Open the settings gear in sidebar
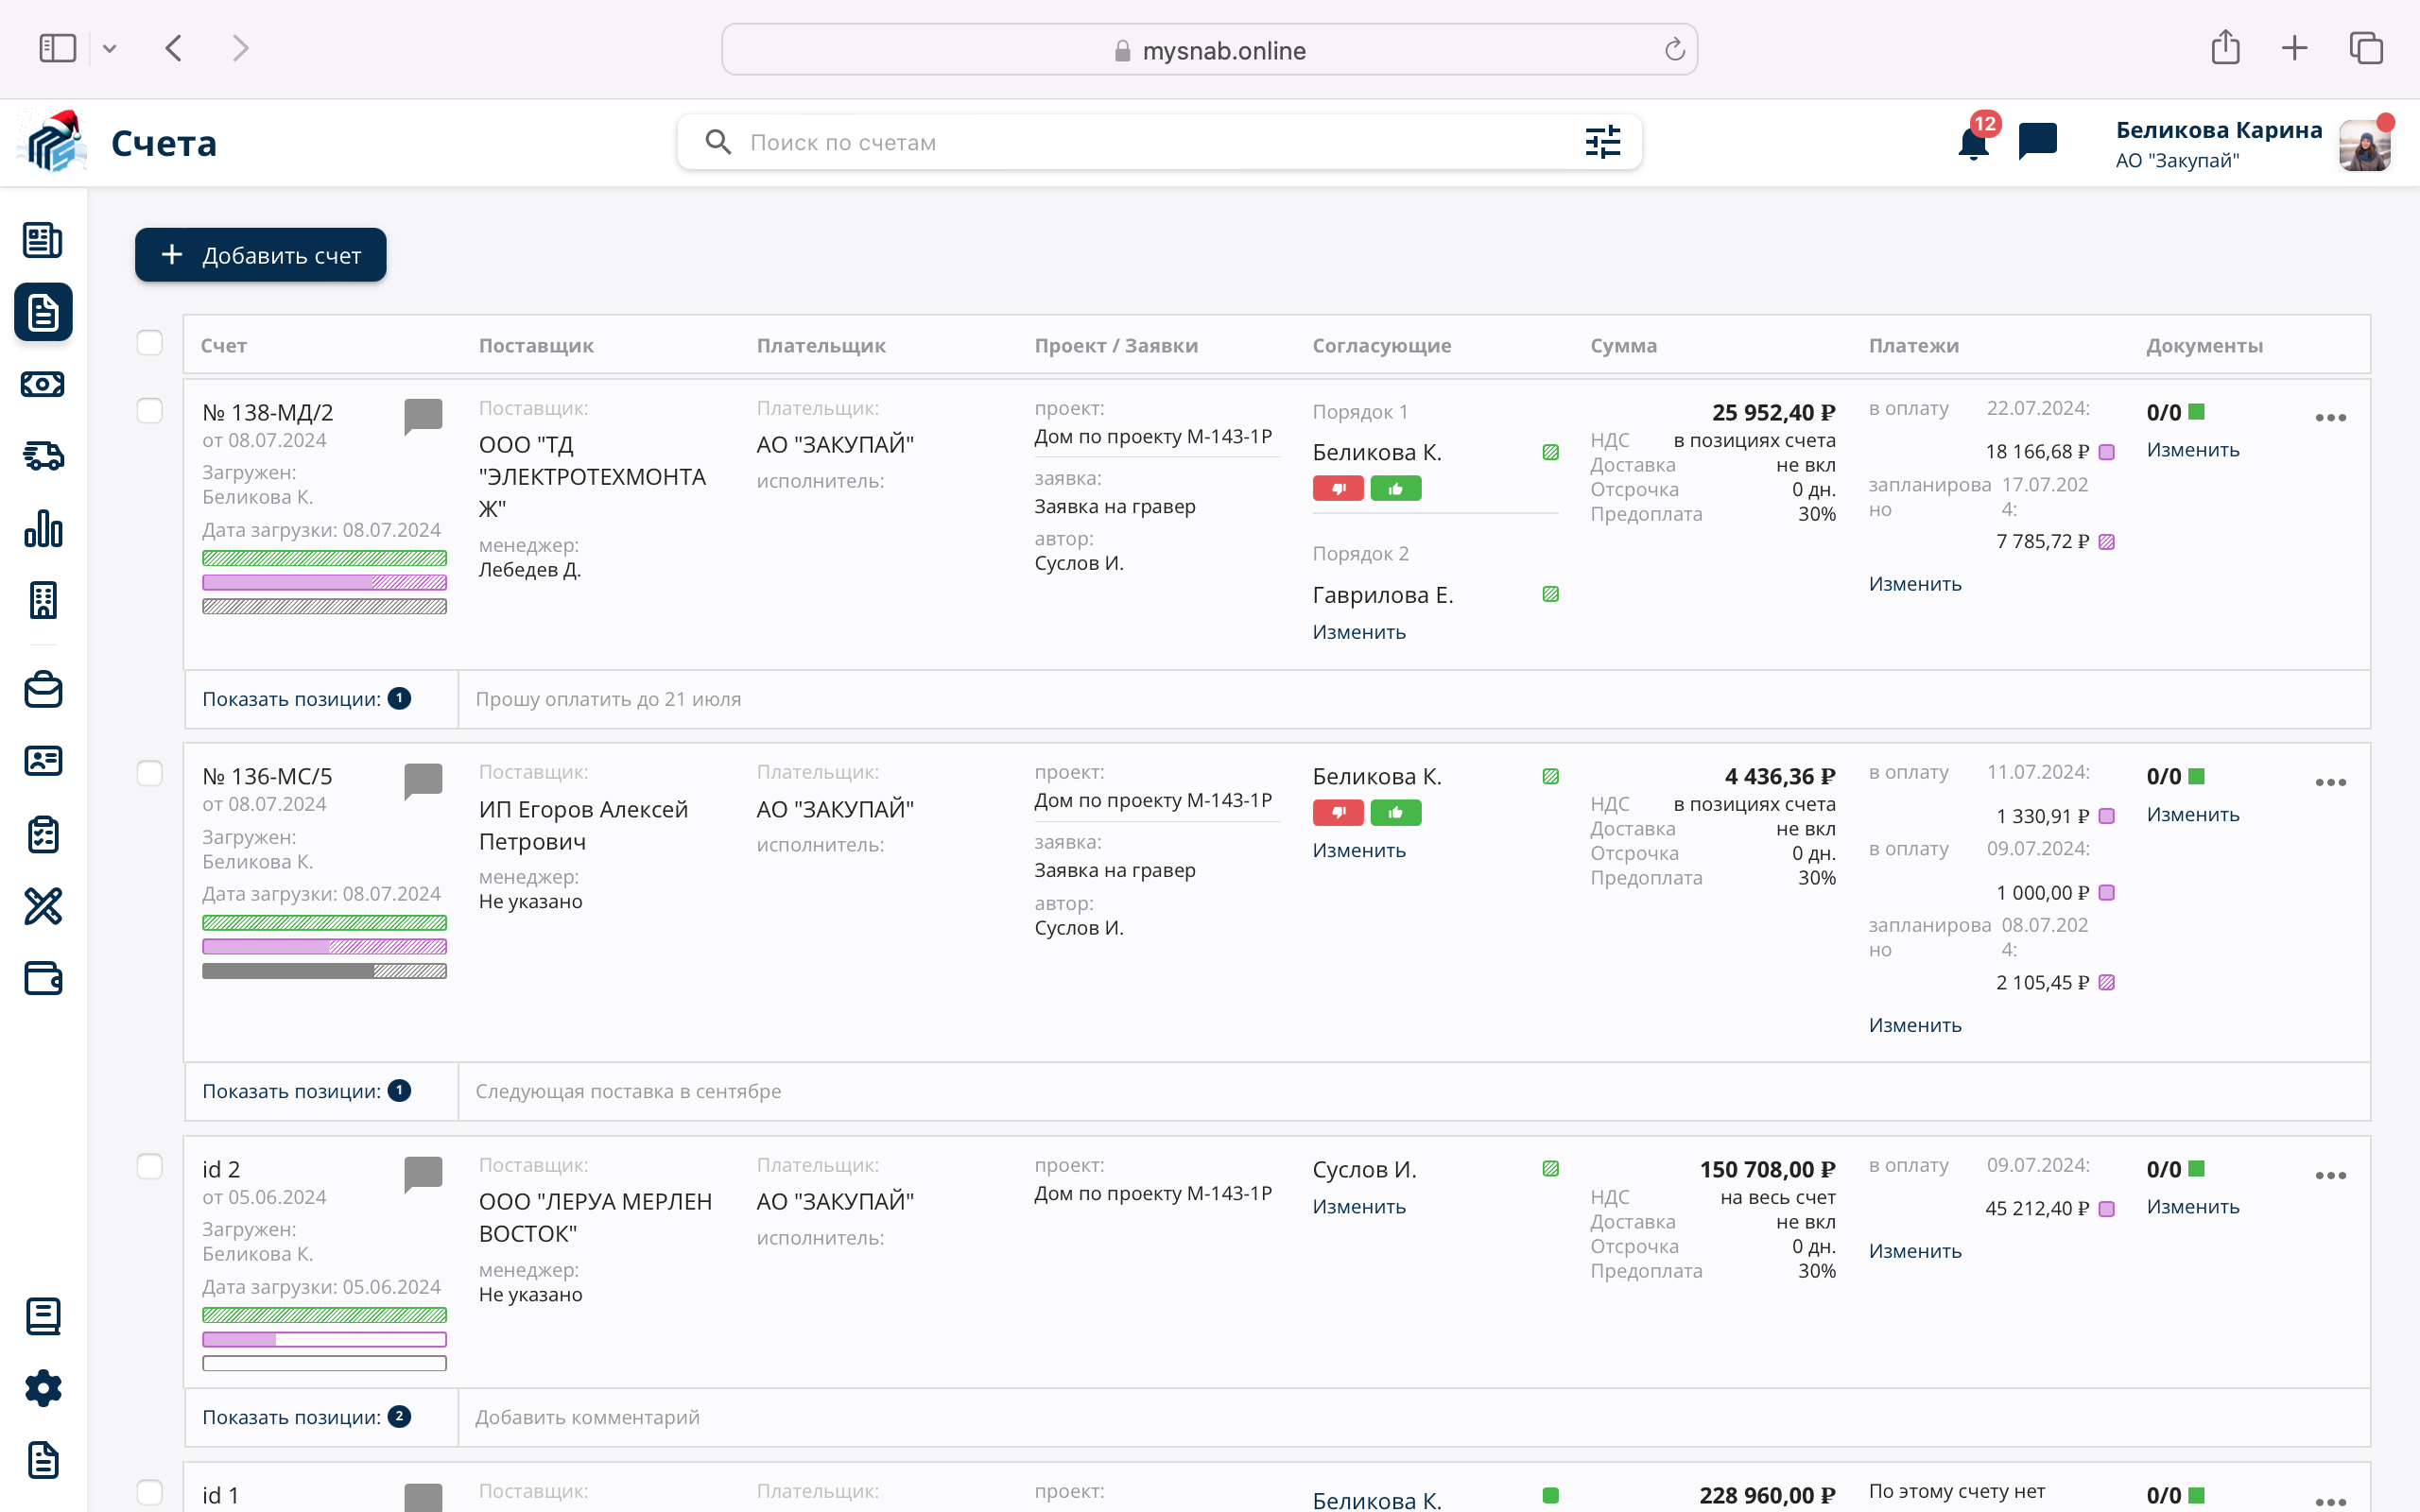The image size is (2420, 1512). [x=43, y=1388]
